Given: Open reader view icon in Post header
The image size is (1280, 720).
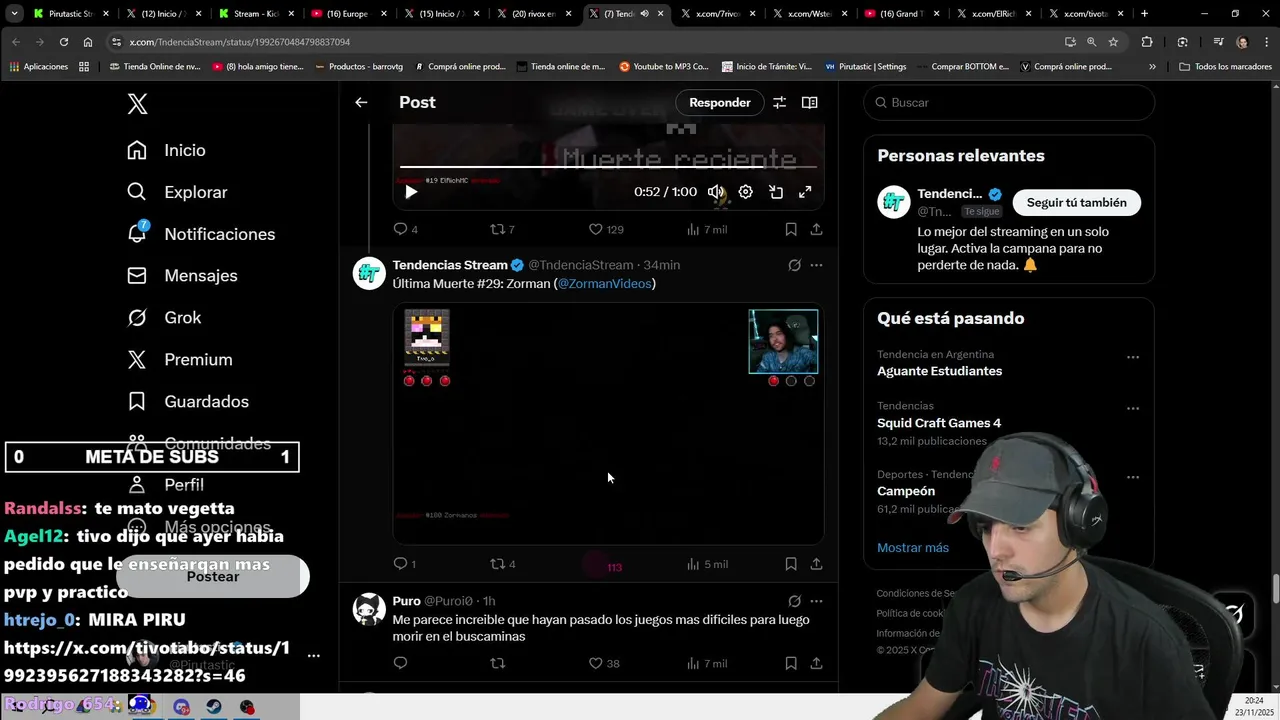Looking at the screenshot, I should tap(809, 102).
